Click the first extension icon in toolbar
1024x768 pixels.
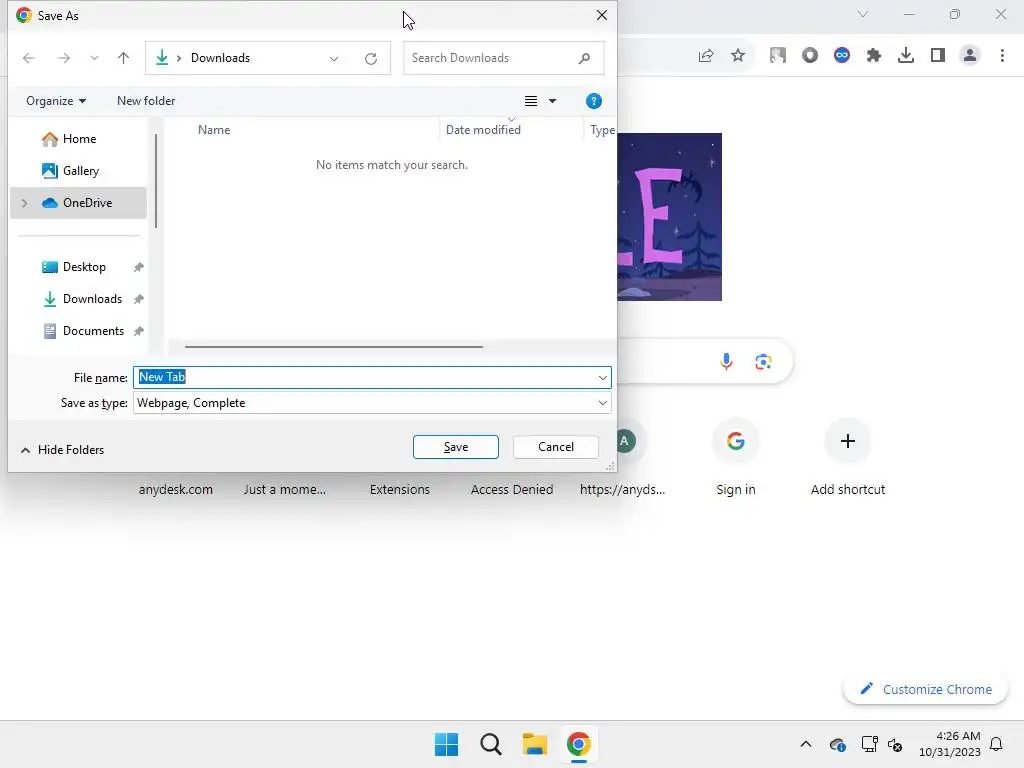tap(778, 56)
